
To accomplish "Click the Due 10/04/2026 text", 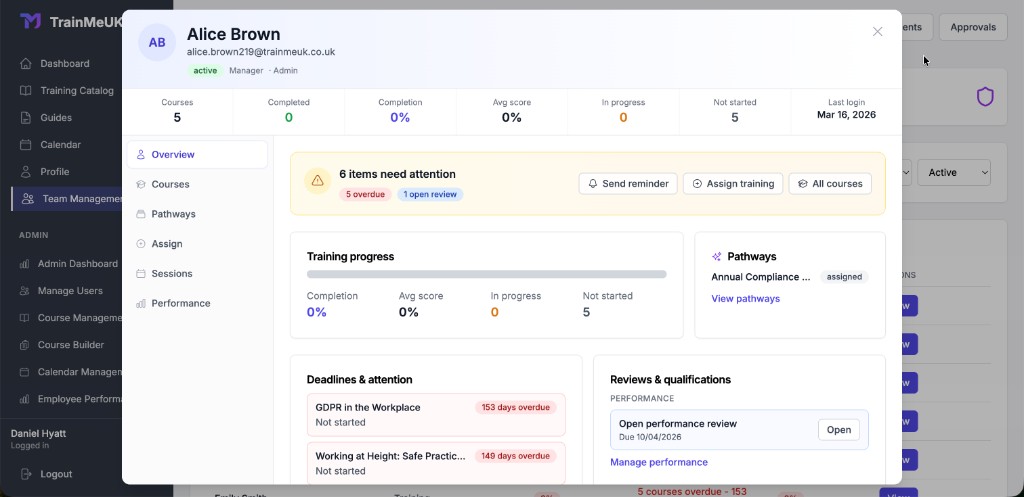I will click(x=649, y=437).
